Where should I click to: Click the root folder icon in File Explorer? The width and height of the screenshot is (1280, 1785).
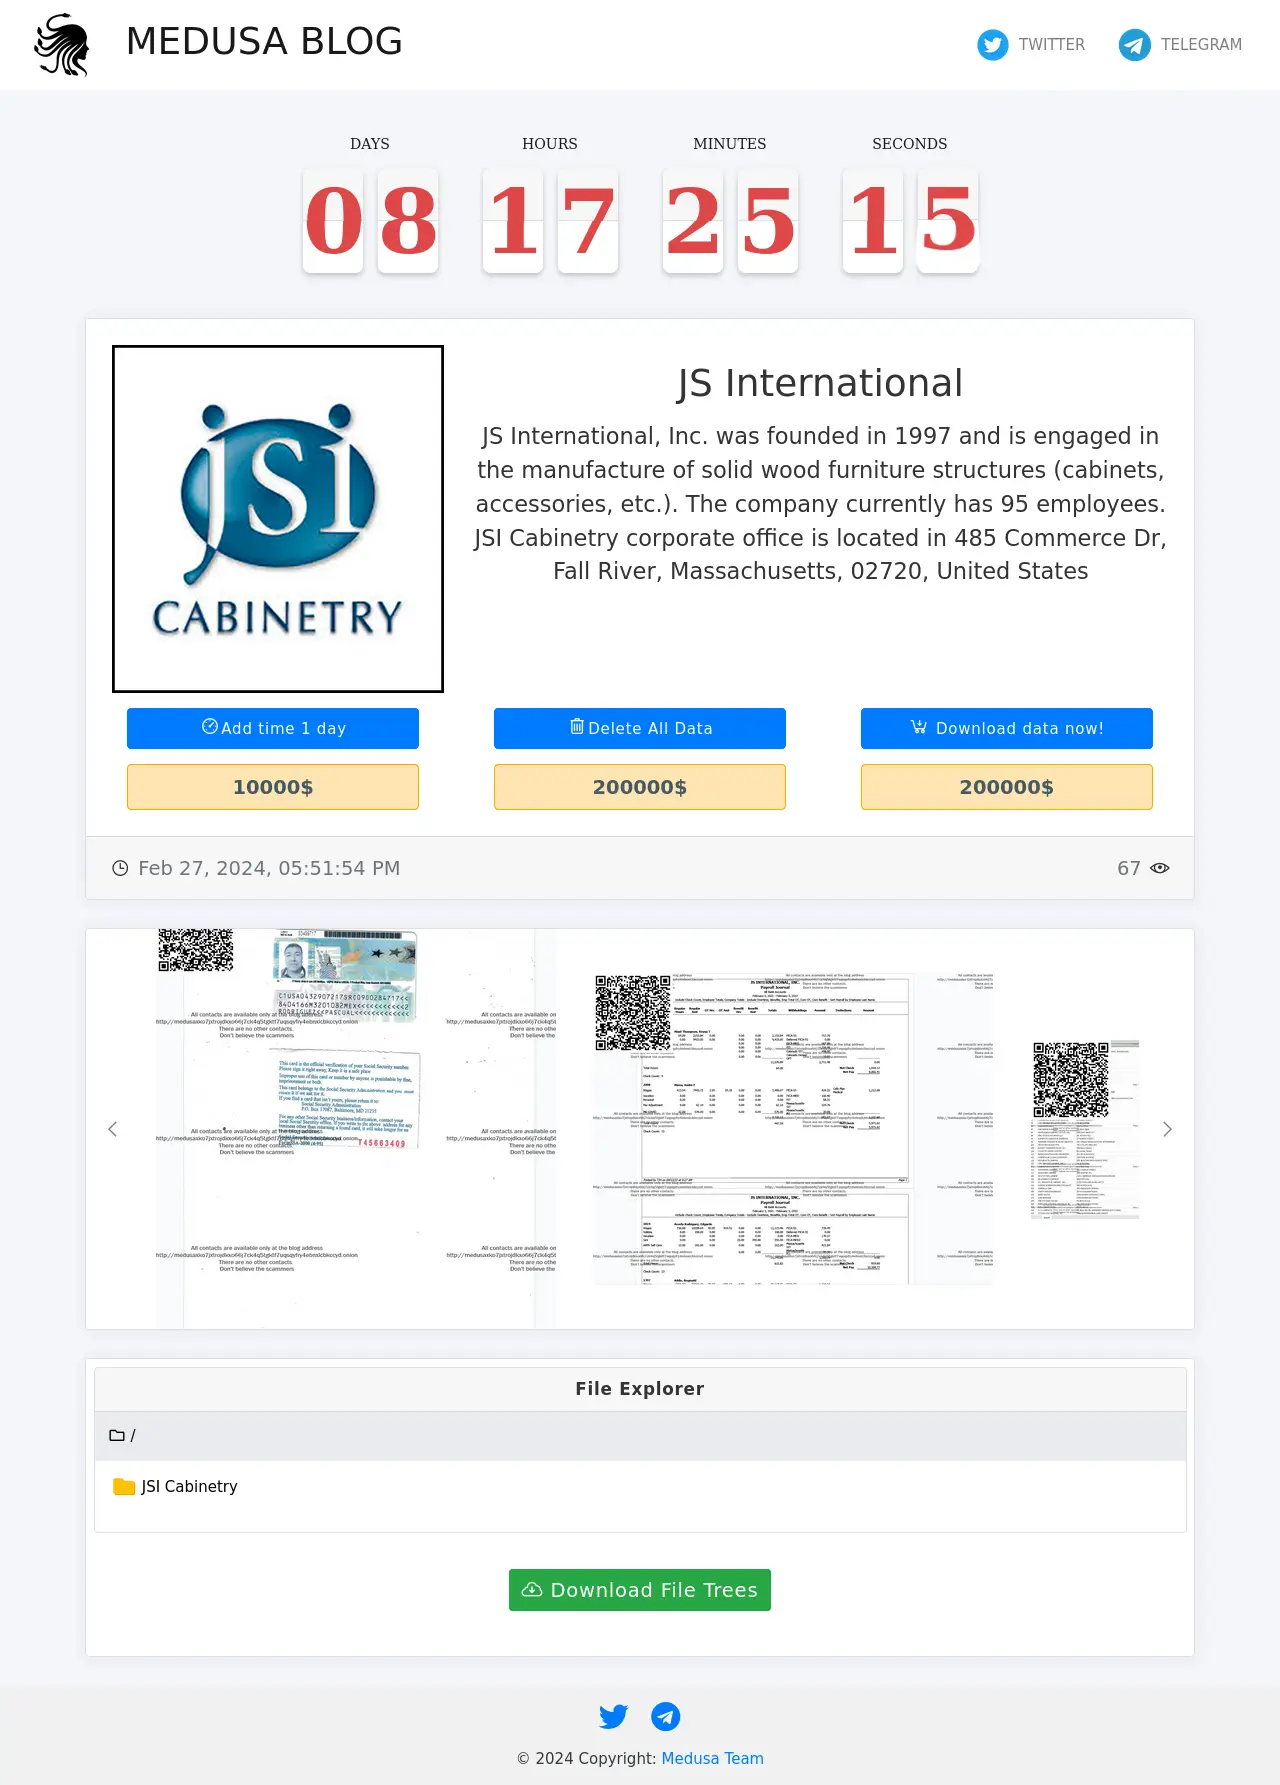click(117, 1436)
